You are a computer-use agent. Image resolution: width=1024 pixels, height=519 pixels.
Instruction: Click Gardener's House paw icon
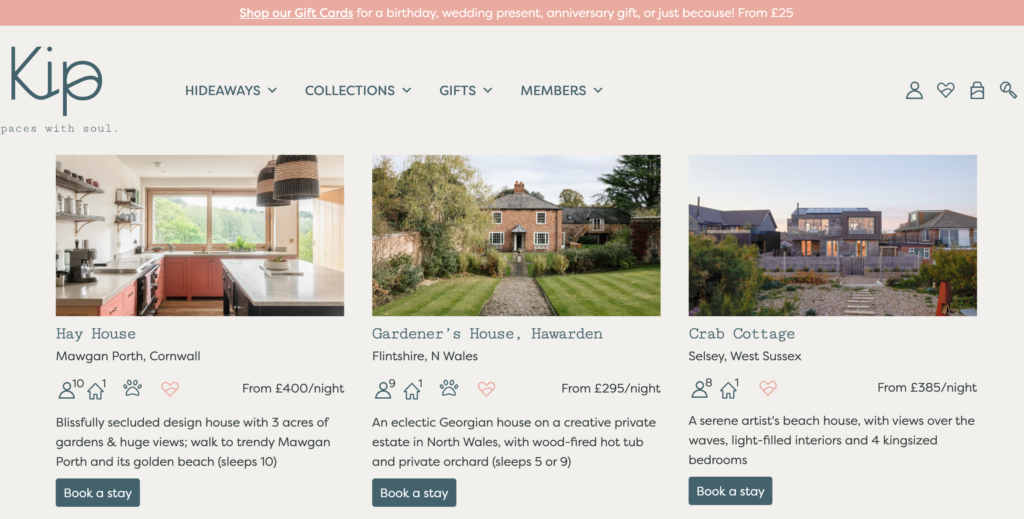(449, 388)
